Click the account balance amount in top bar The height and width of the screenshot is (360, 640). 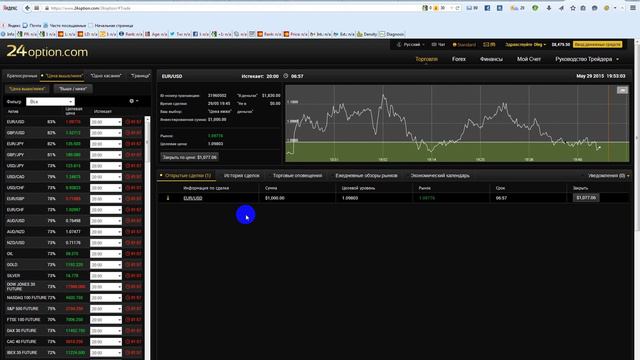pos(560,44)
